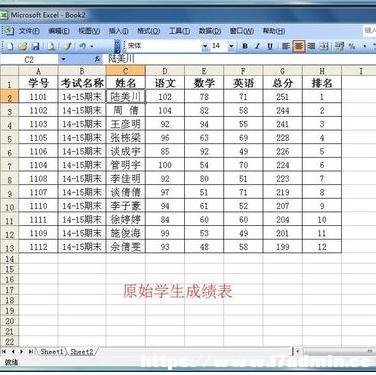
Task: Click the Merge and Center icon
Action: 324,46
